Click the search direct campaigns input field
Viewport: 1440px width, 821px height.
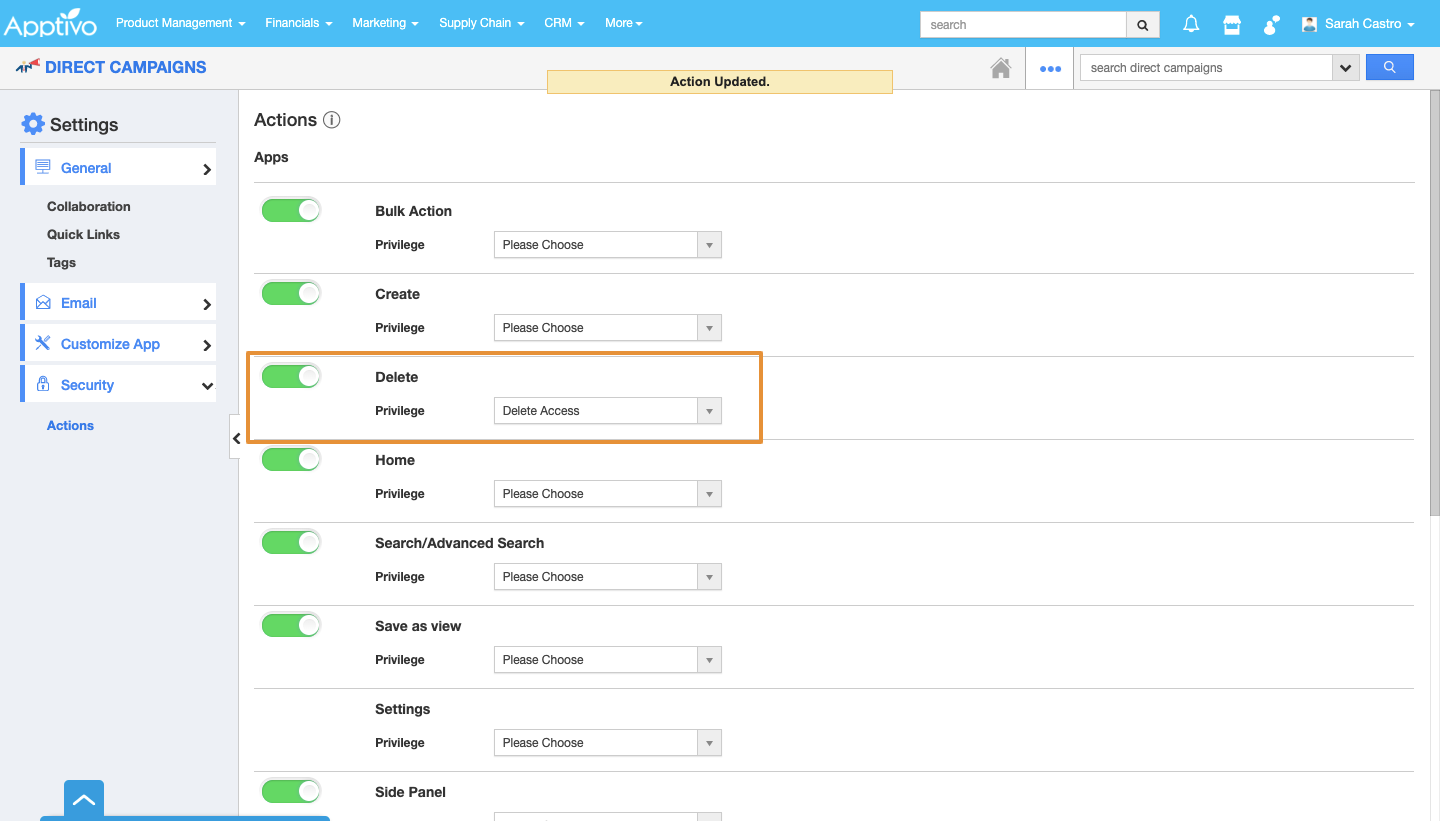(x=1205, y=68)
